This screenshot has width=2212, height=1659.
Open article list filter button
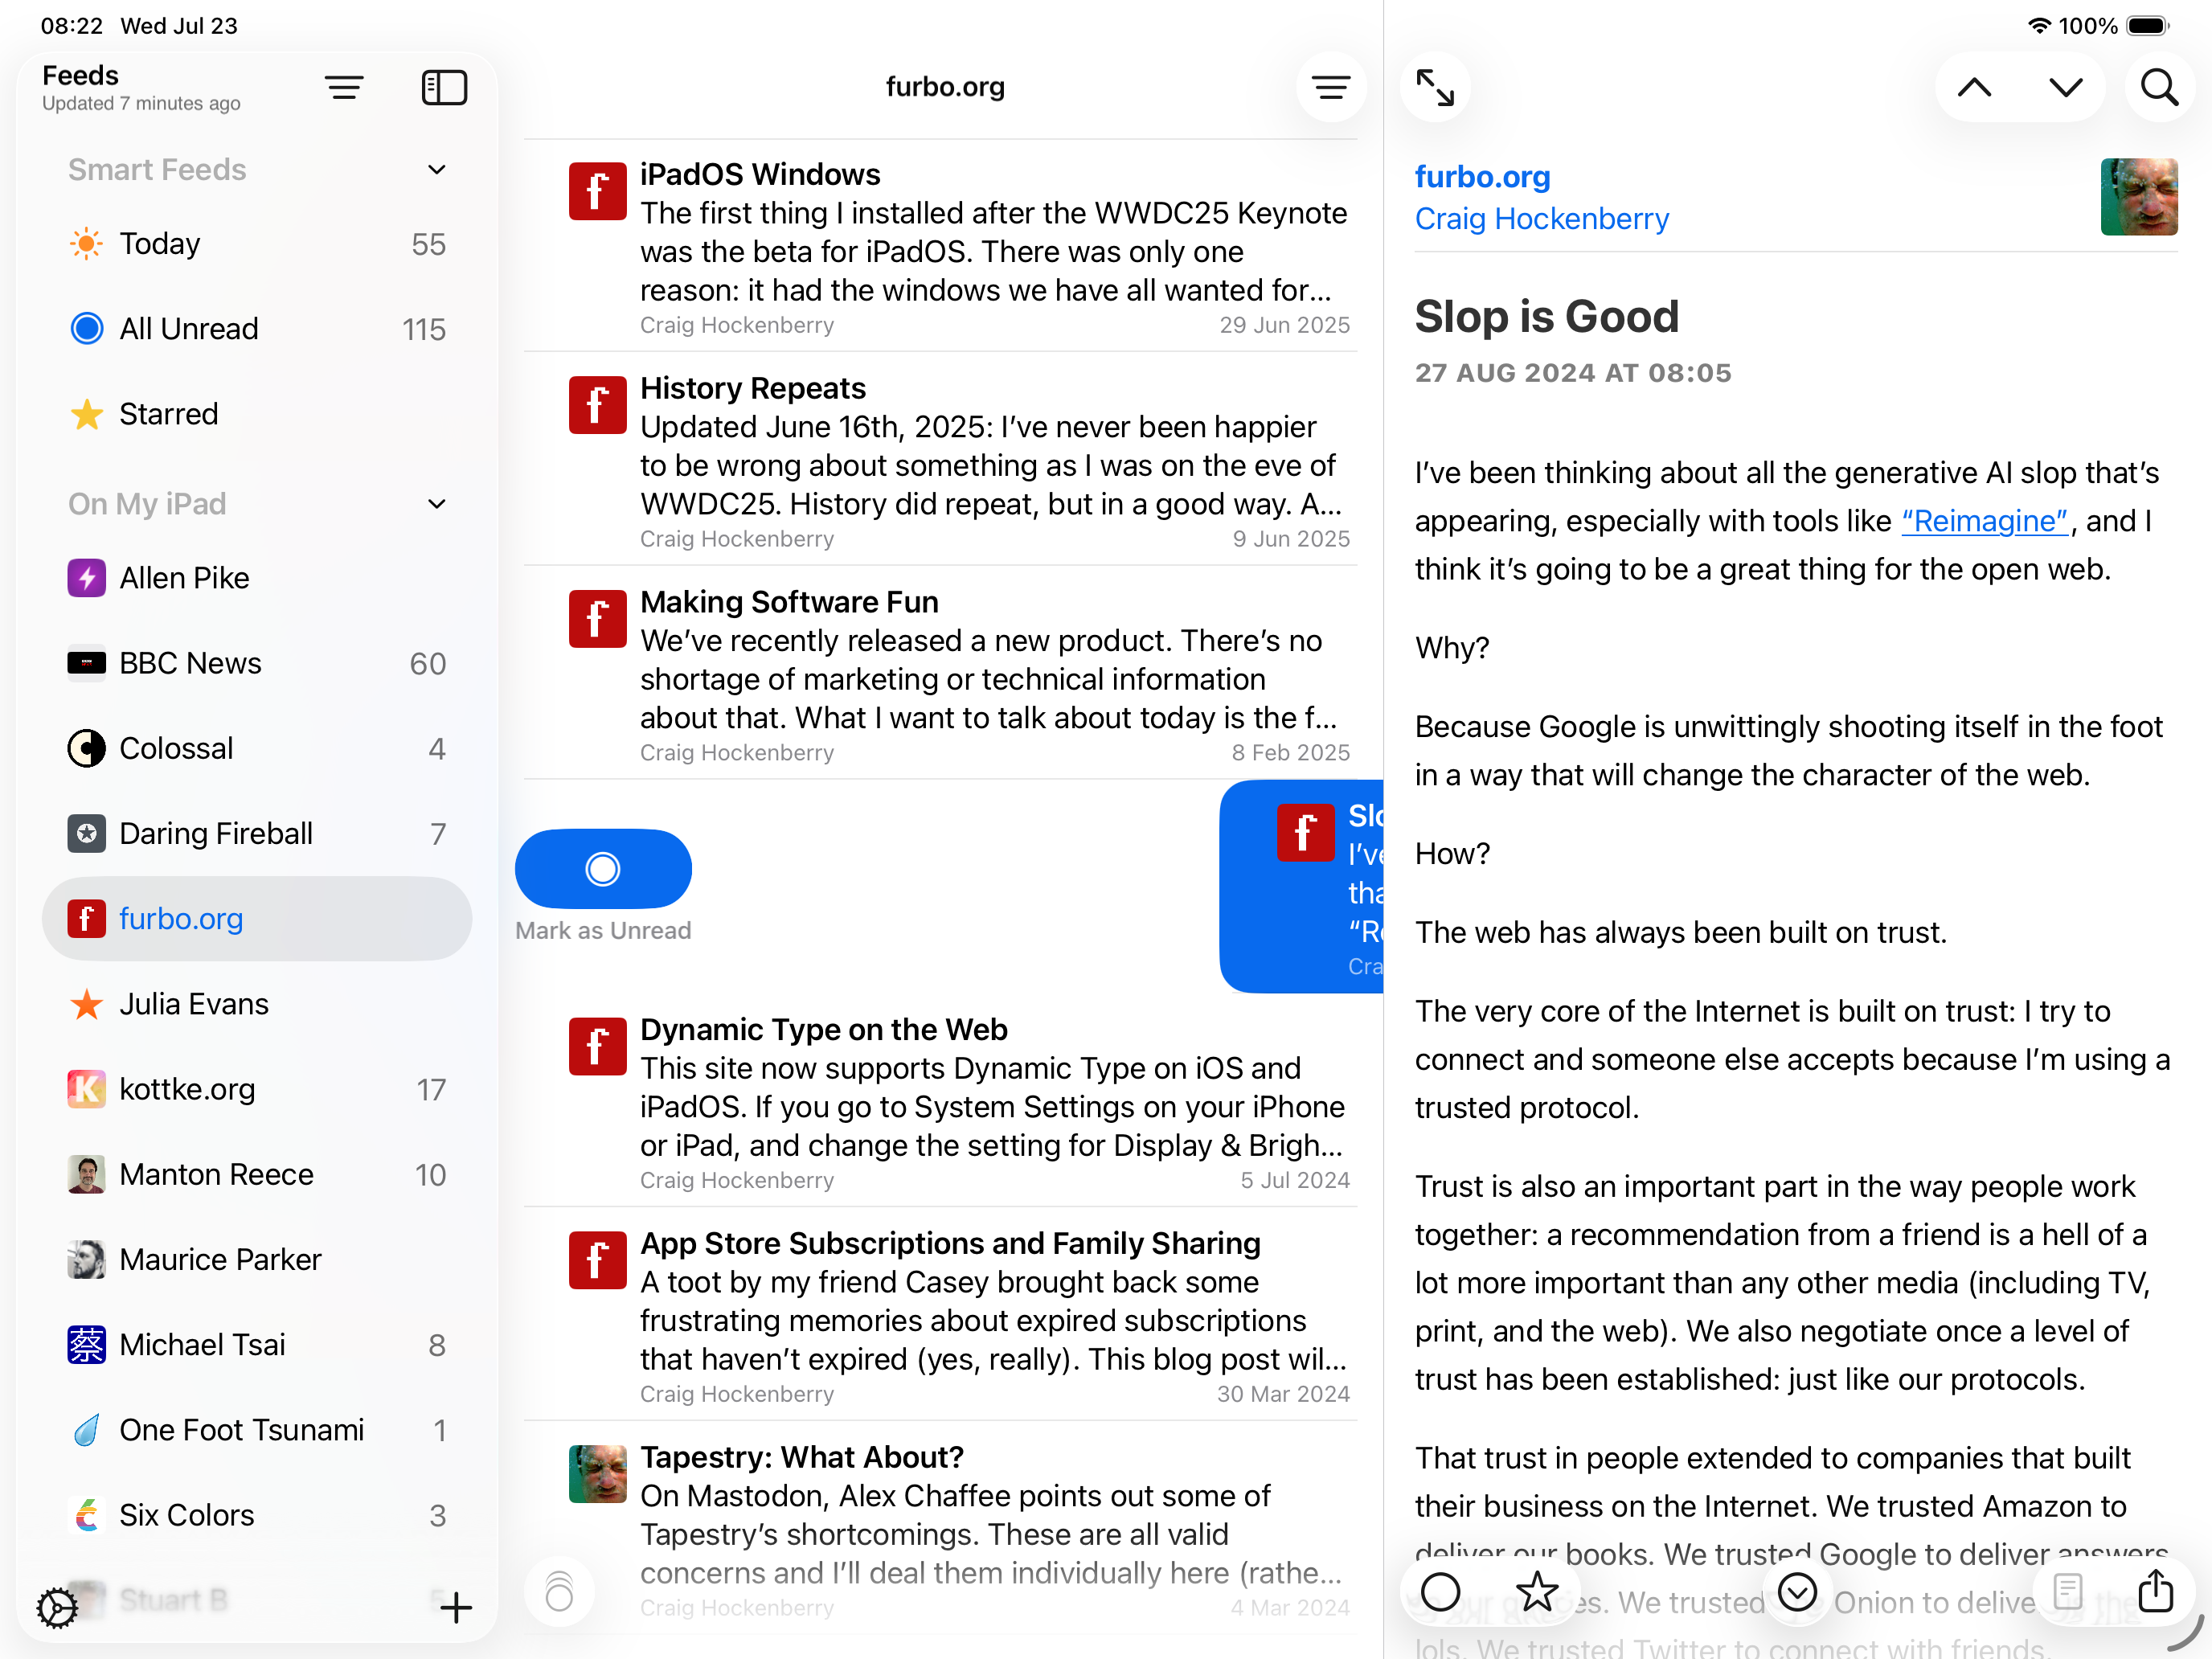1330,88
